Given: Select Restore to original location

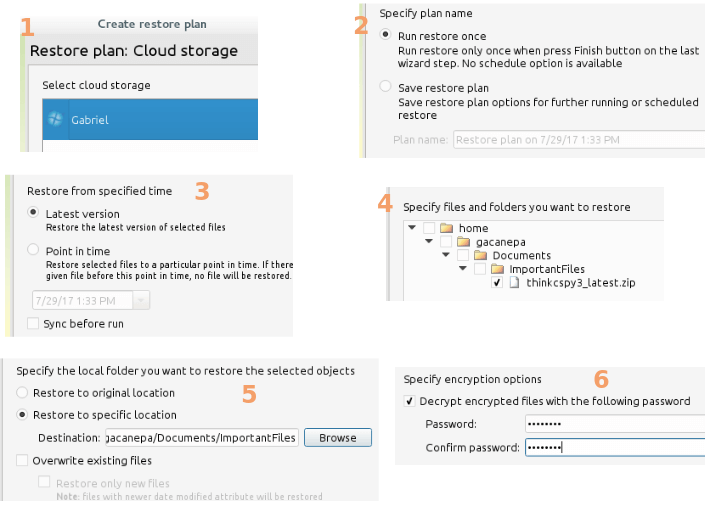Looking at the screenshot, I should (x=22, y=392).
